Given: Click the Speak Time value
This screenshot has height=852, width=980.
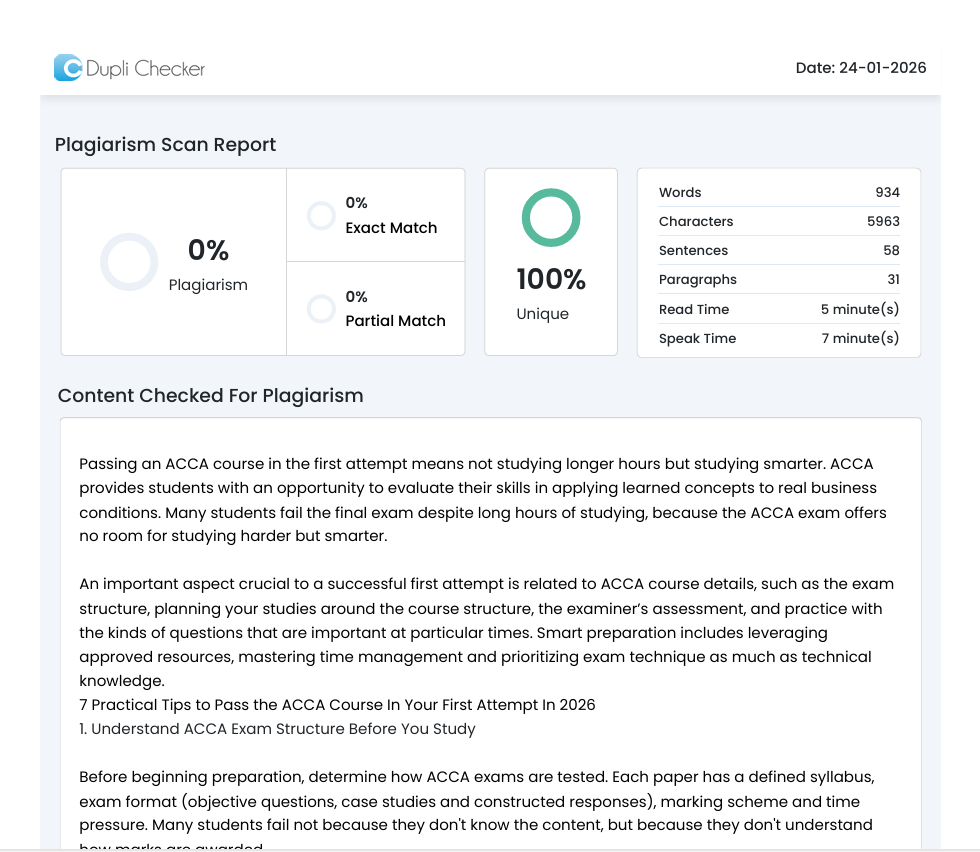Looking at the screenshot, I should [860, 339].
